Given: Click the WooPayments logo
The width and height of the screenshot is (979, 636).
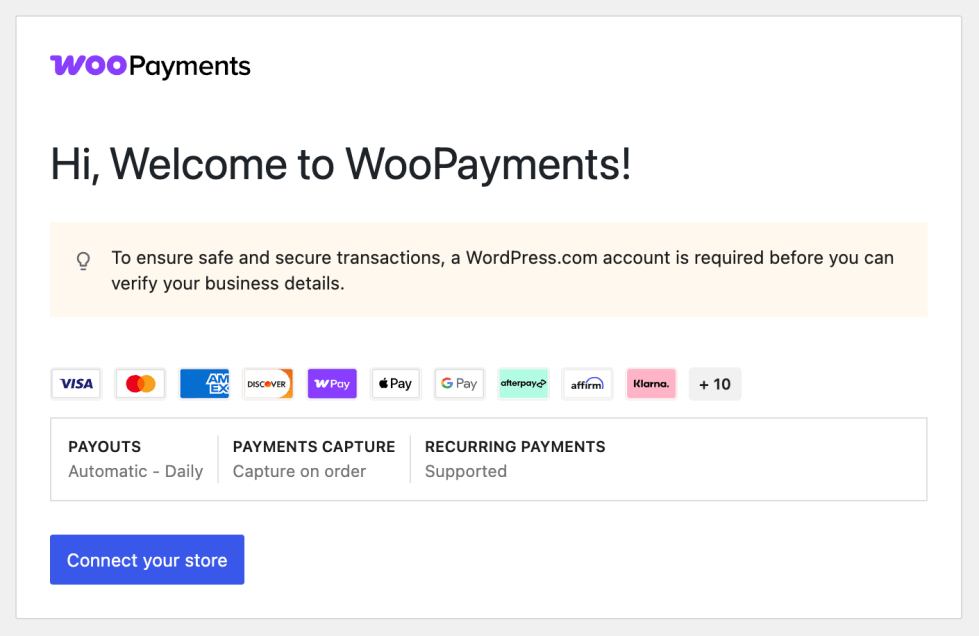Looking at the screenshot, I should click(x=150, y=66).
